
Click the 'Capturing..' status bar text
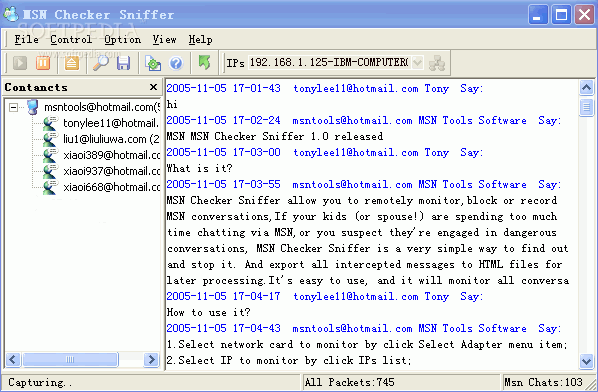40,382
